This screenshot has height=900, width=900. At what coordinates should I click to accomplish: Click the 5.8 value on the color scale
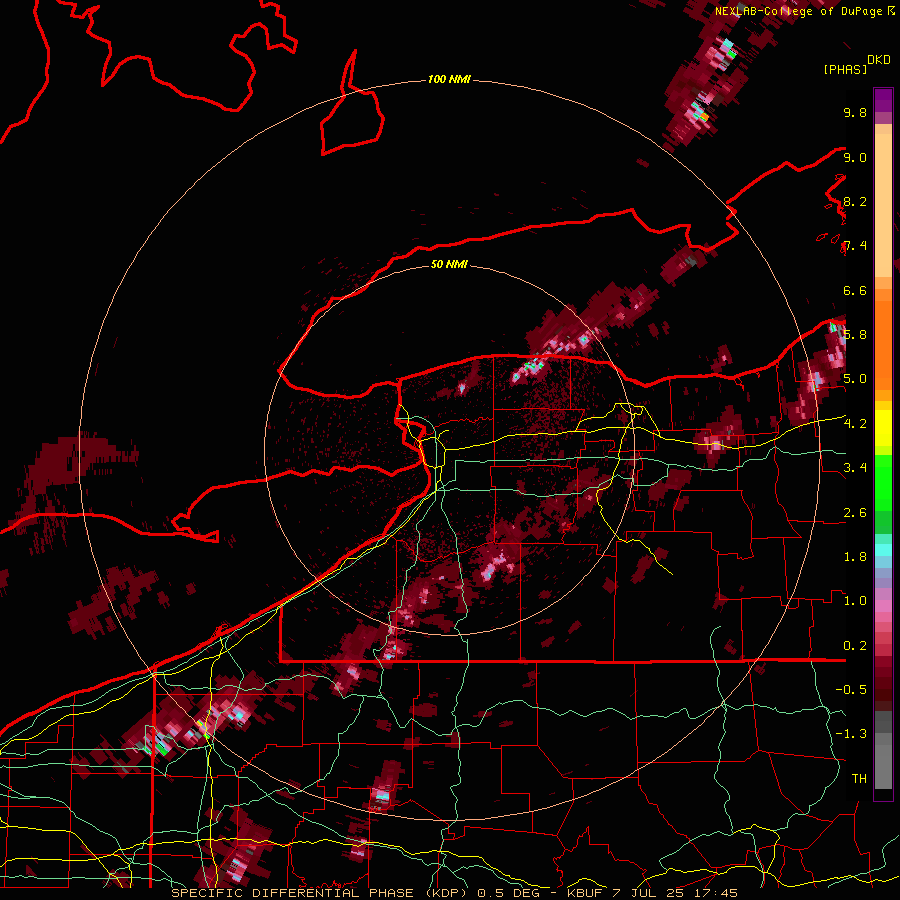point(855,335)
